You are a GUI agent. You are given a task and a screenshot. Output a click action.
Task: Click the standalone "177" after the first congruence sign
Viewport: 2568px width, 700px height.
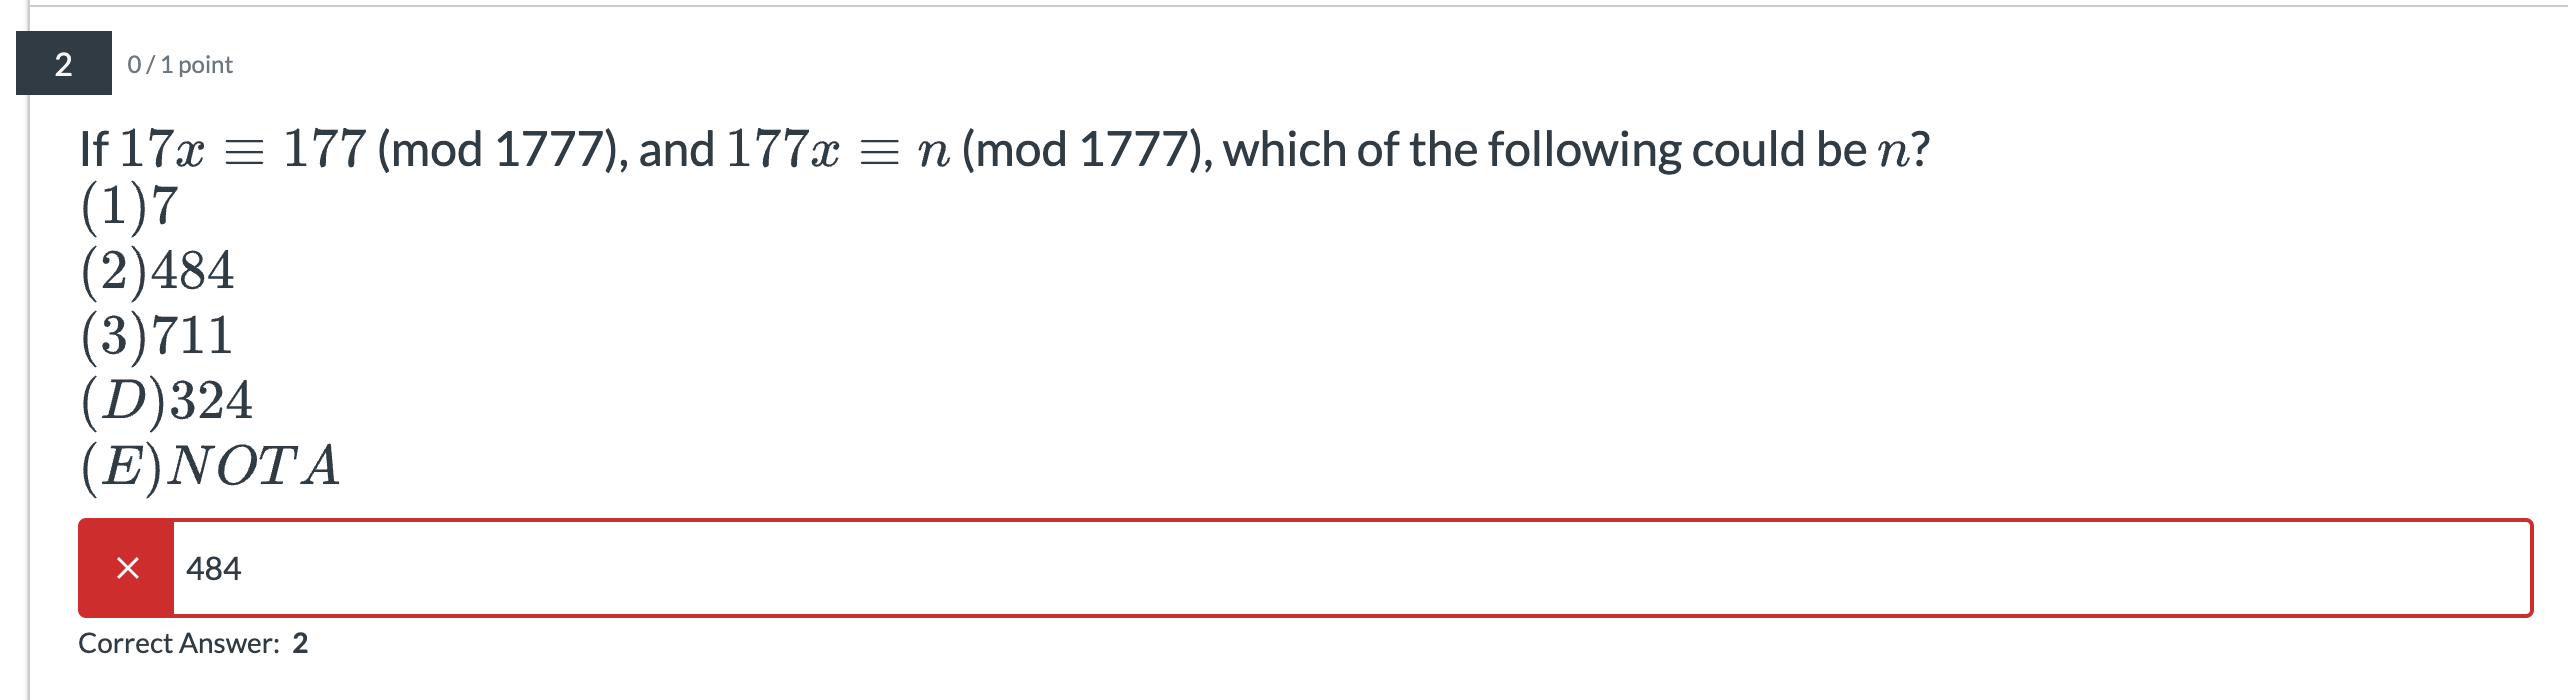pos(325,150)
